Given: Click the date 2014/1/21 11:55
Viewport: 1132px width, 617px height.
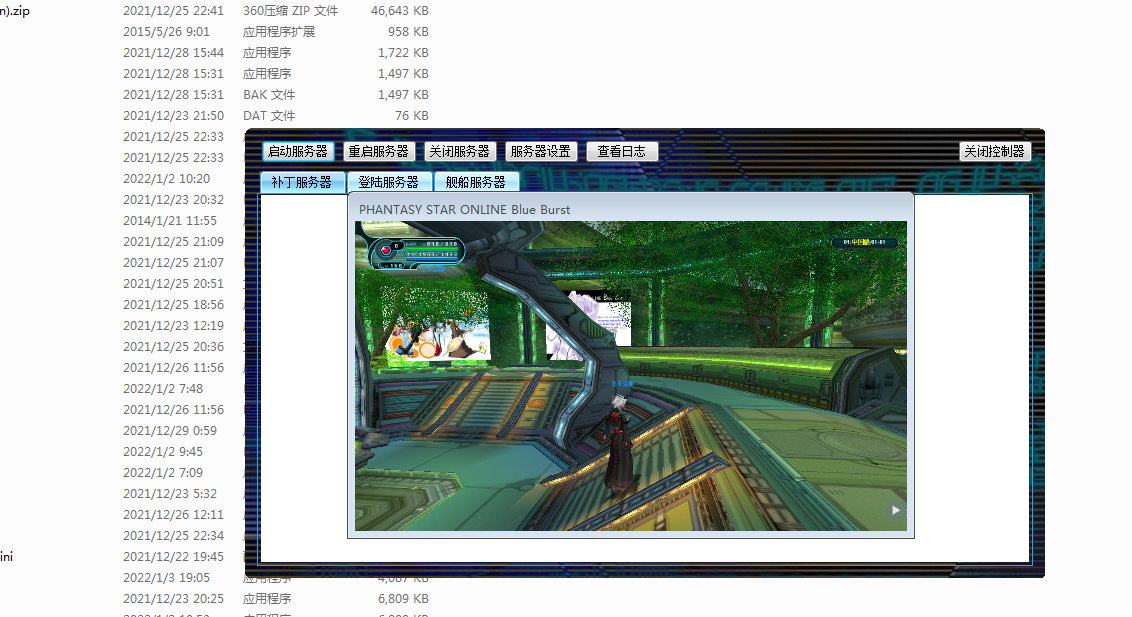Looking at the screenshot, I should point(170,220).
